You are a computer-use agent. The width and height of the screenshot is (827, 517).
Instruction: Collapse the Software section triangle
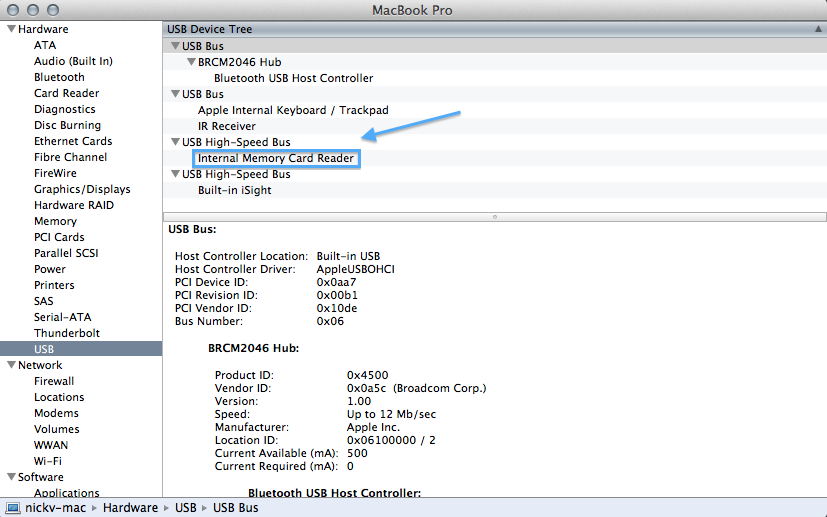11,477
